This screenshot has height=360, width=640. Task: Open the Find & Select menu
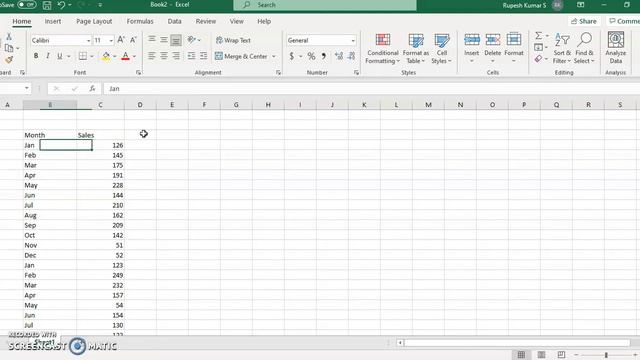584,49
